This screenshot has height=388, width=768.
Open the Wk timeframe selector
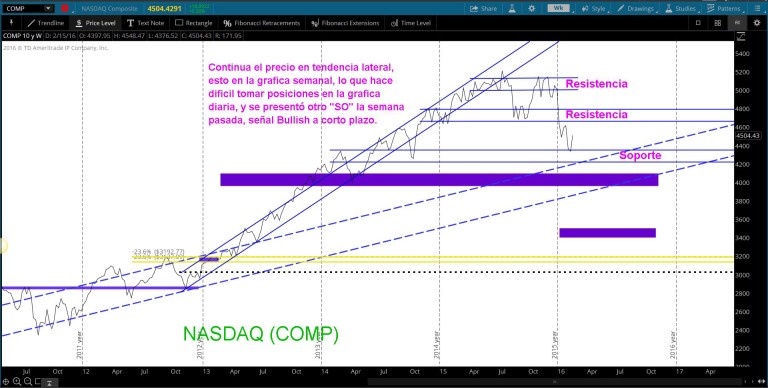(558, 8)
